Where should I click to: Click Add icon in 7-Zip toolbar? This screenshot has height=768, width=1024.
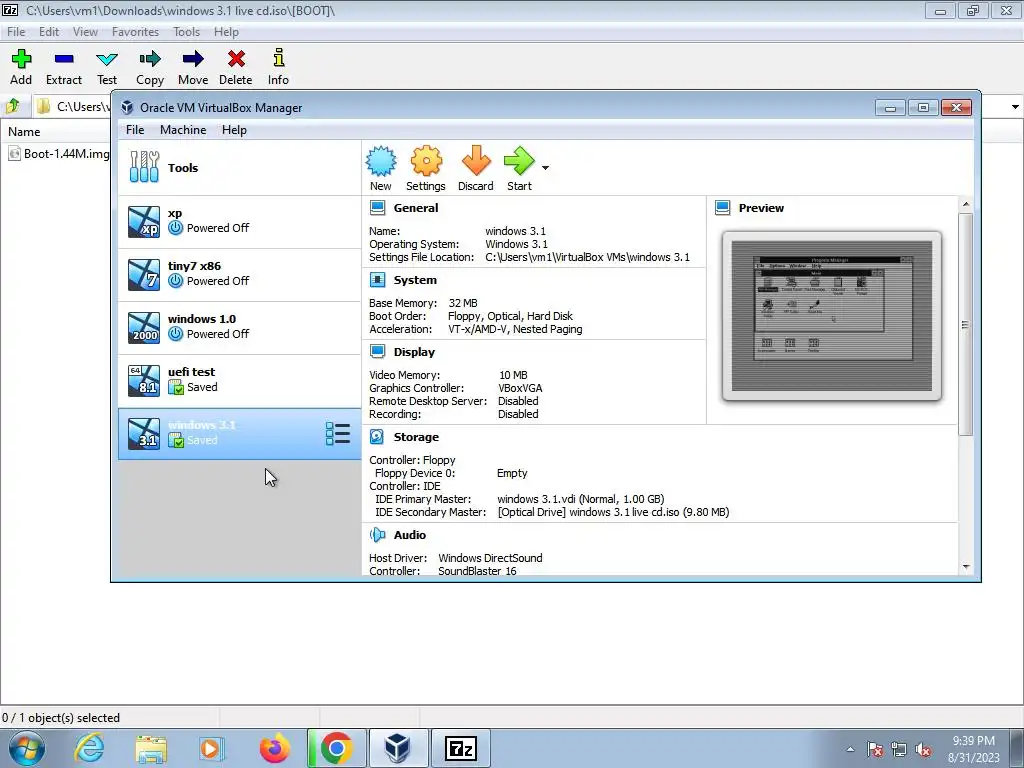[21, 67]
